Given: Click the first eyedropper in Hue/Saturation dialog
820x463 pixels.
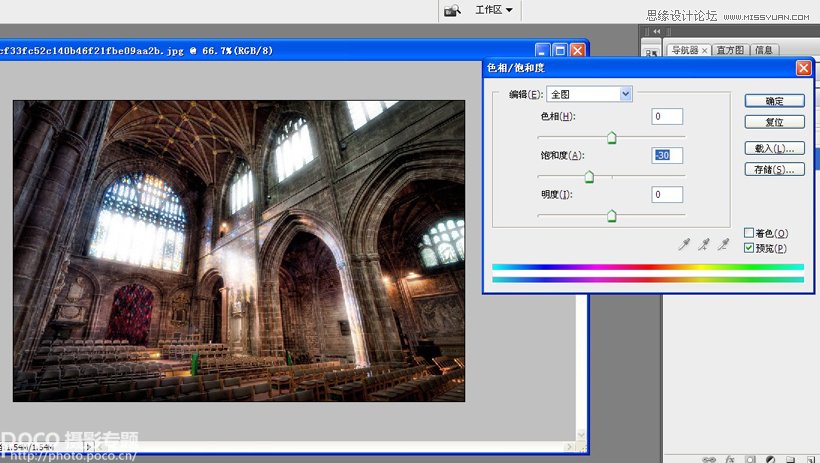Looking at the screenshot, I should coord(685,244).
